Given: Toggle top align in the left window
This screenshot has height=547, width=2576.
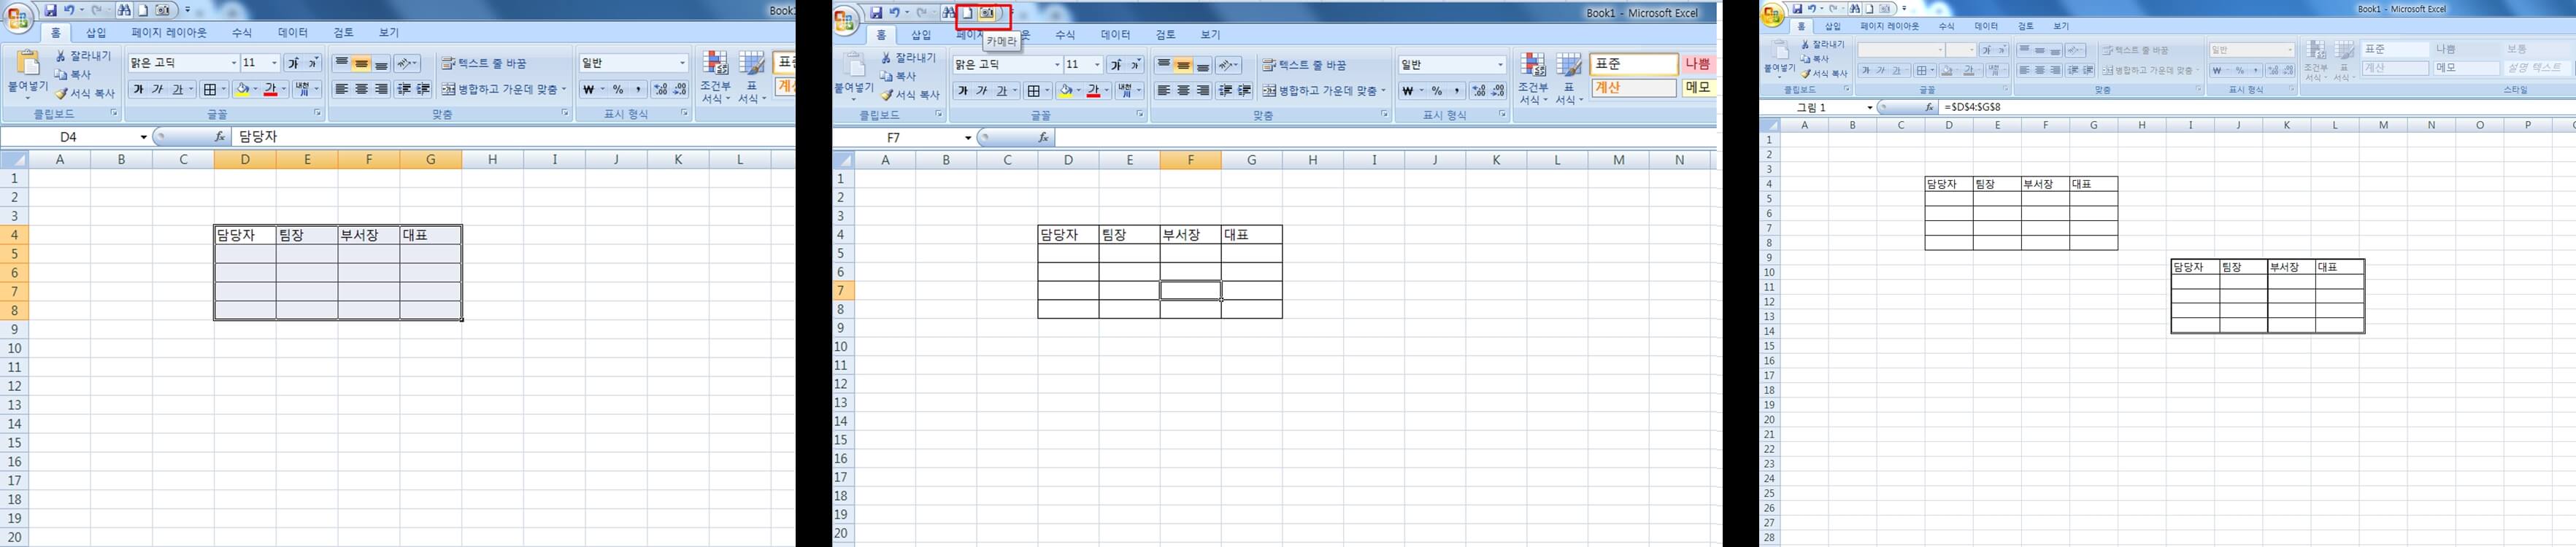Looking at the screenshot, I should (x=342, y=63).
